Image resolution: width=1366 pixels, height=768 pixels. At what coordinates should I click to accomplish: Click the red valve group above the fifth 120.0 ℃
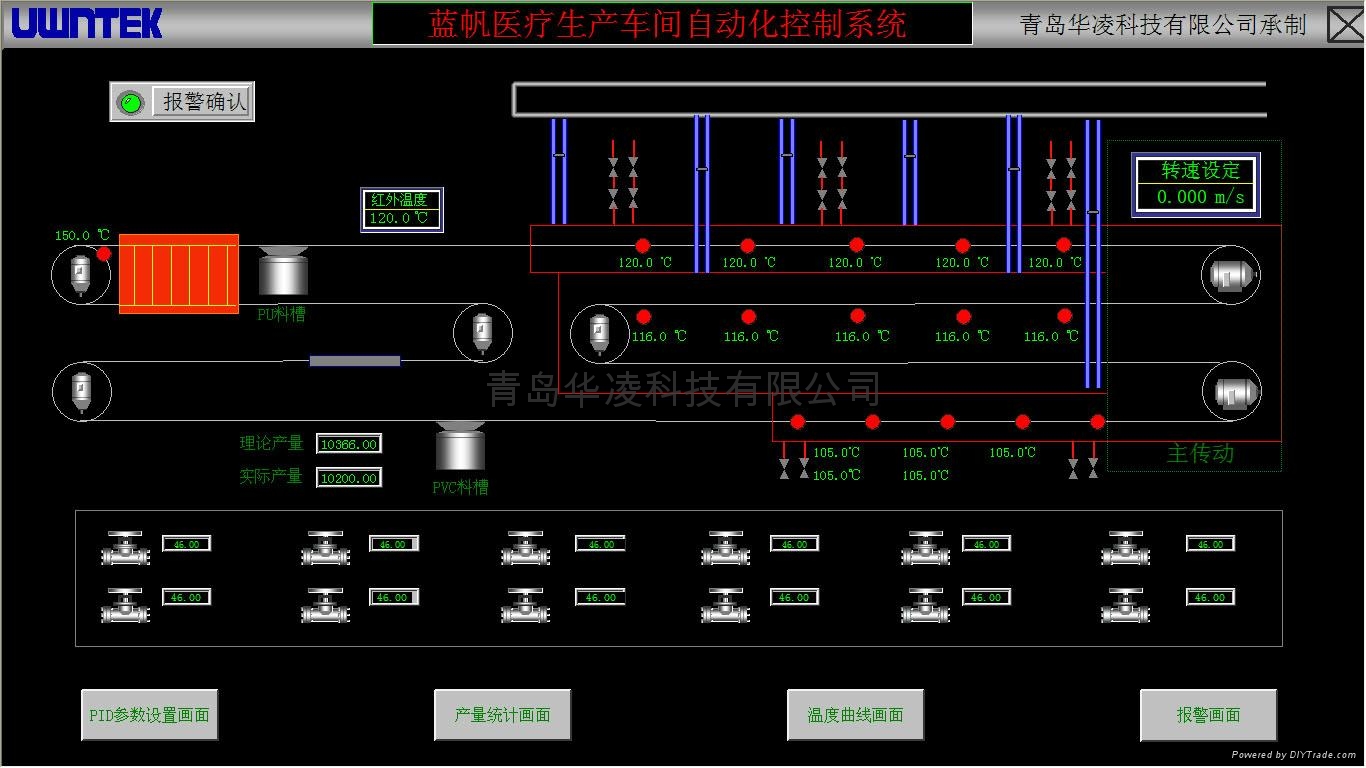click(x=1061, y=182)
